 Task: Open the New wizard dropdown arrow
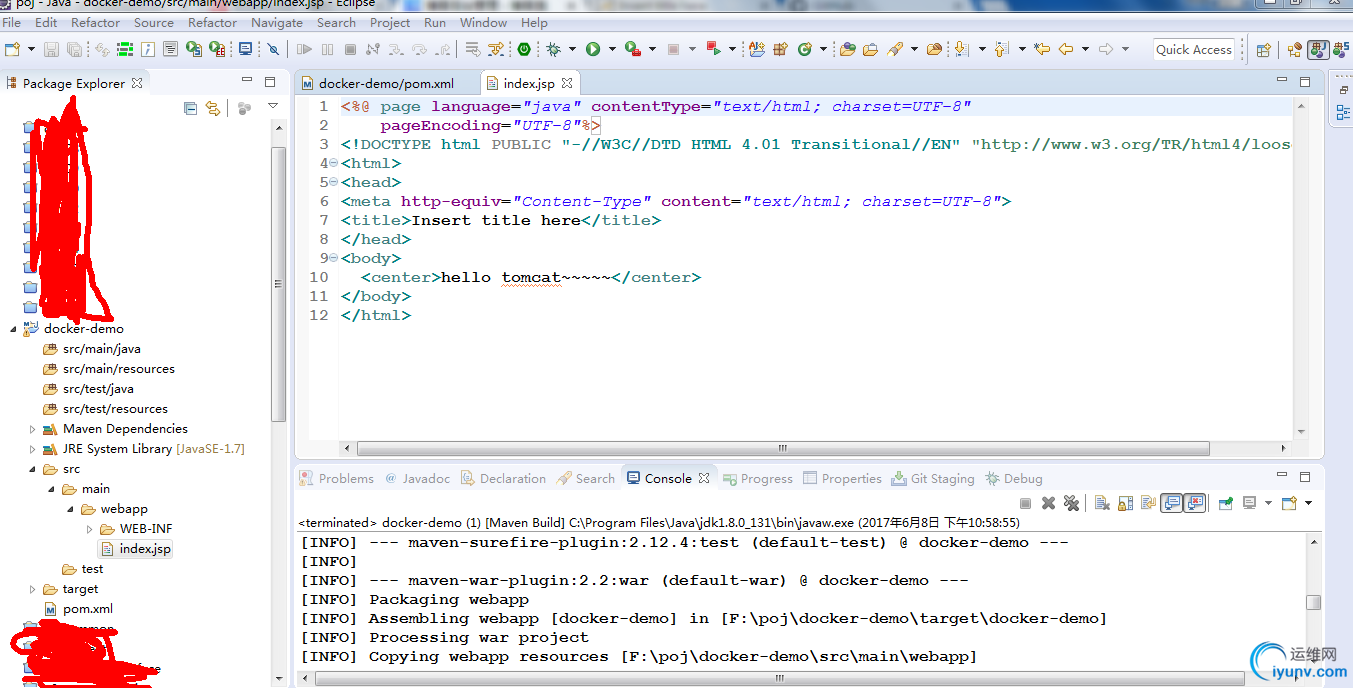pos(31,49)
